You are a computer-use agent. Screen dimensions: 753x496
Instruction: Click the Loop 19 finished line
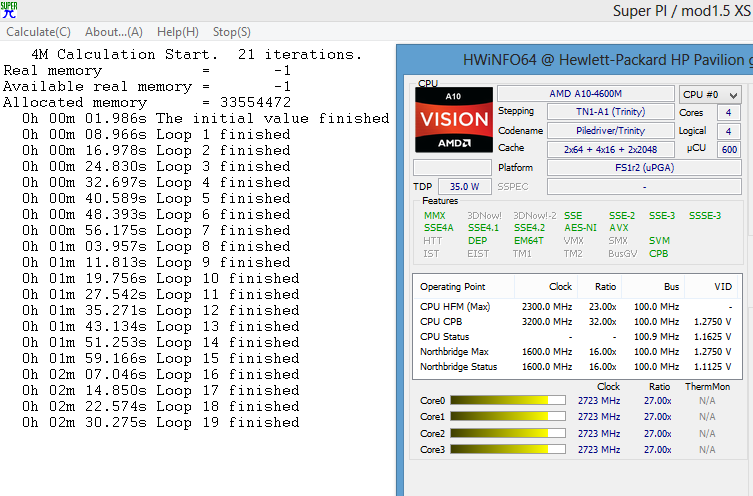(x=160, y=423)
